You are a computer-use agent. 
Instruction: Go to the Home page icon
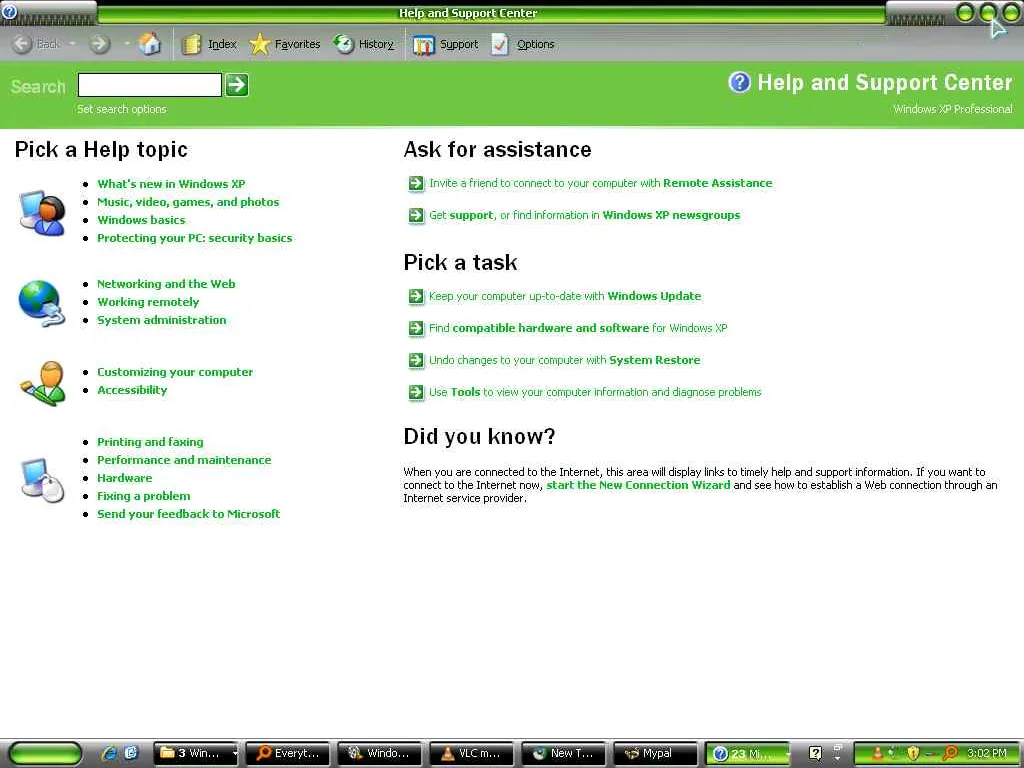coord(150,44)
